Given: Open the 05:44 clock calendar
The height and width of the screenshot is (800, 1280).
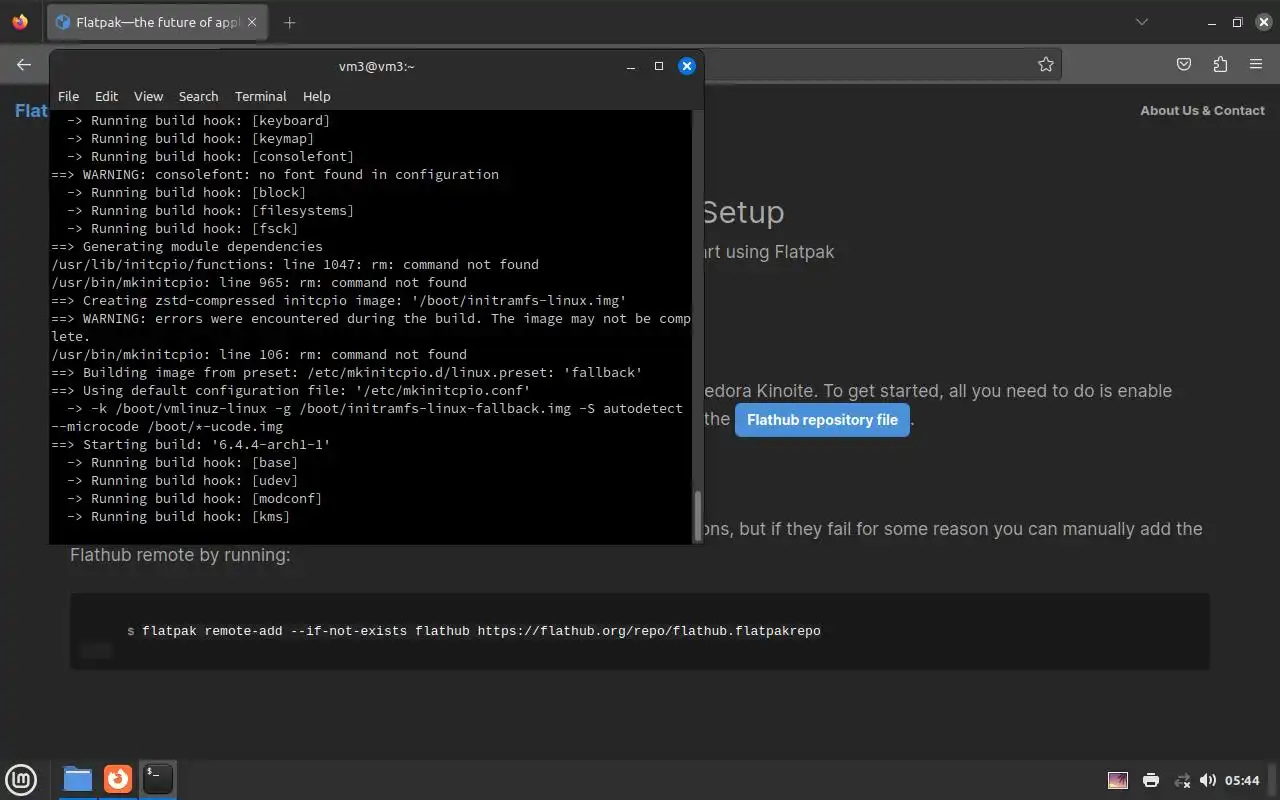Looking at the screenshot, I should click(x=1242, y=780).
